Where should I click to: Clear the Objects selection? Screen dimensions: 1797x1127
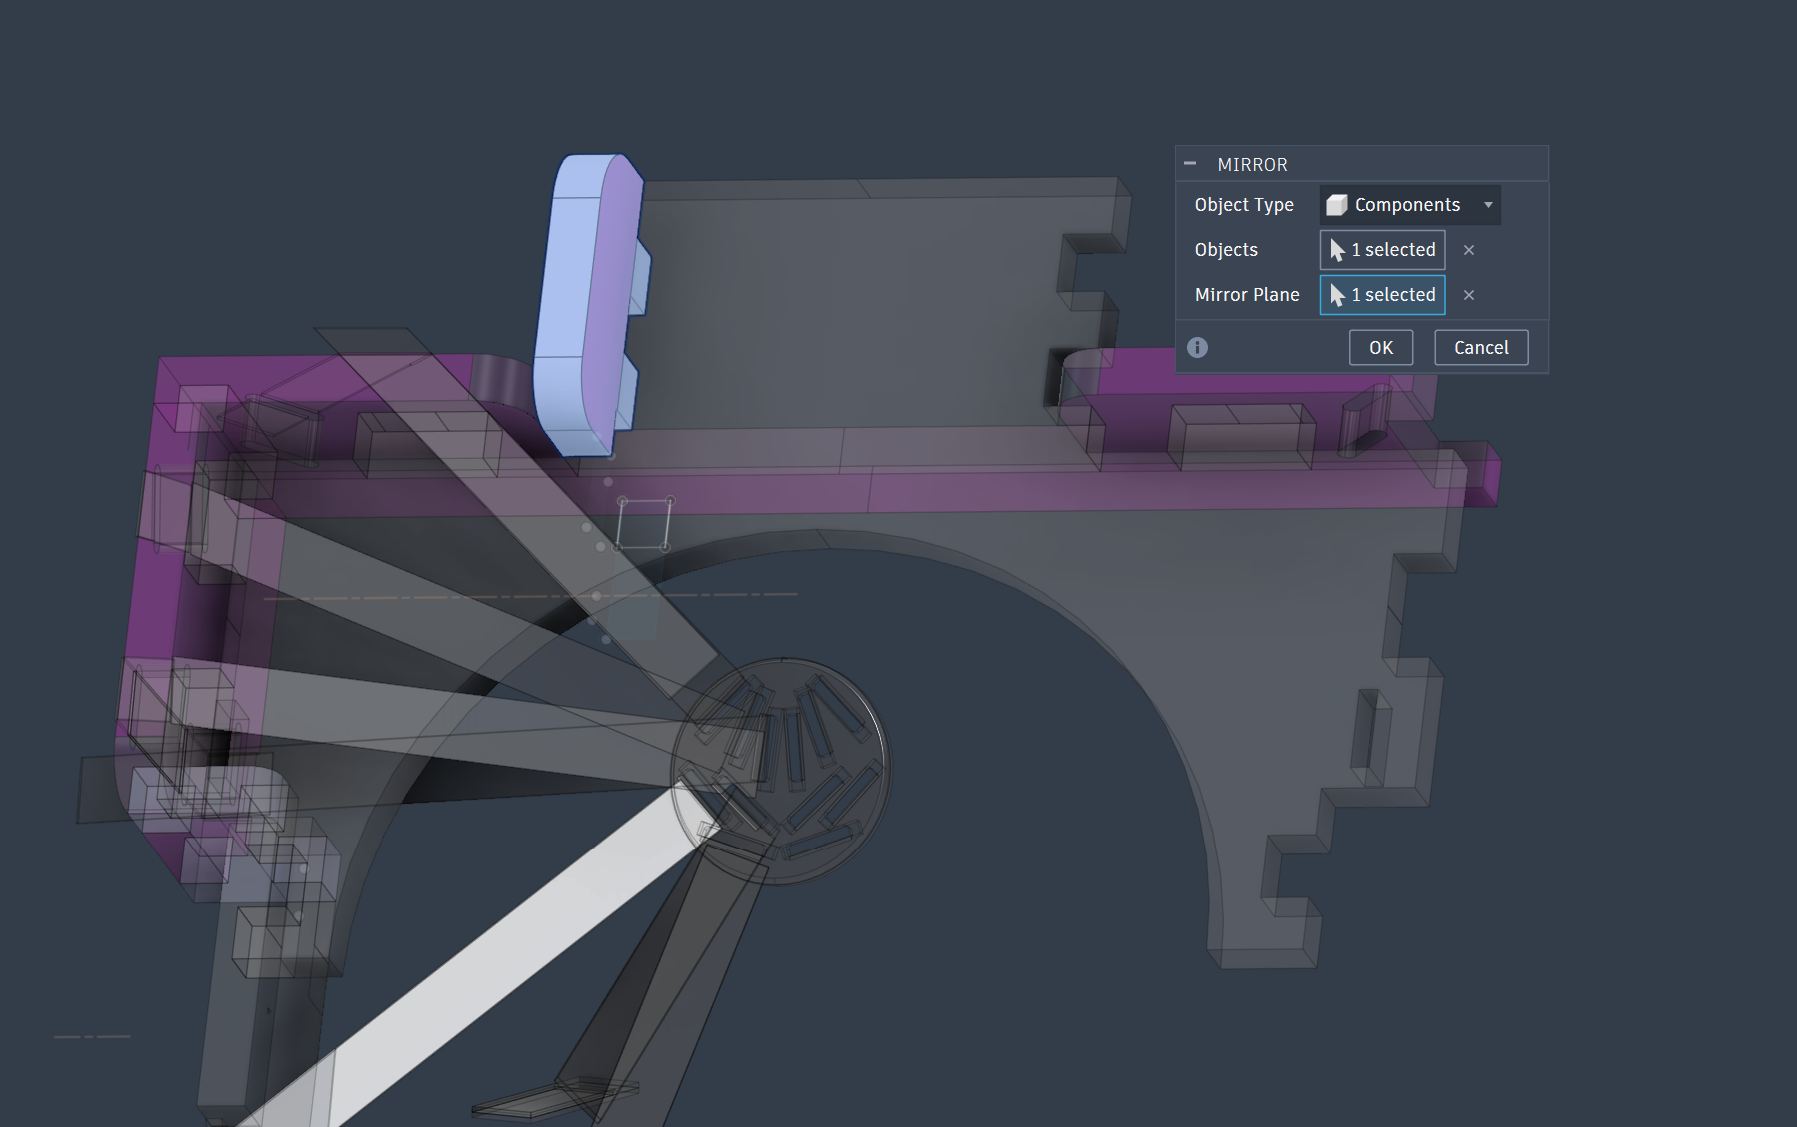click(1469, 250)
